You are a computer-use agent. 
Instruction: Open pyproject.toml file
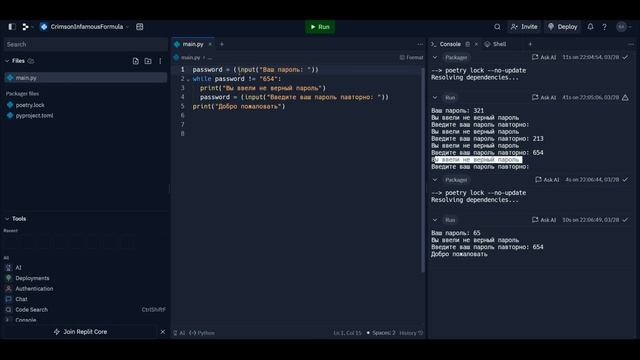click(x=34, y=116)
